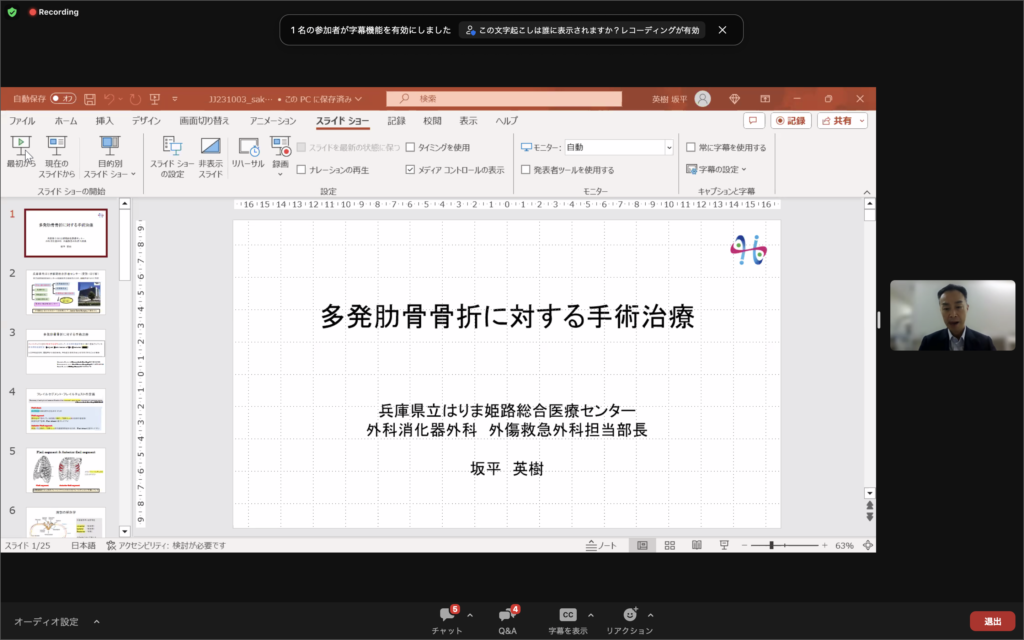Check 発表者ツールを使用する checkbox
The height and width of the screenshot is (640, 1024).
pos(526,170)
